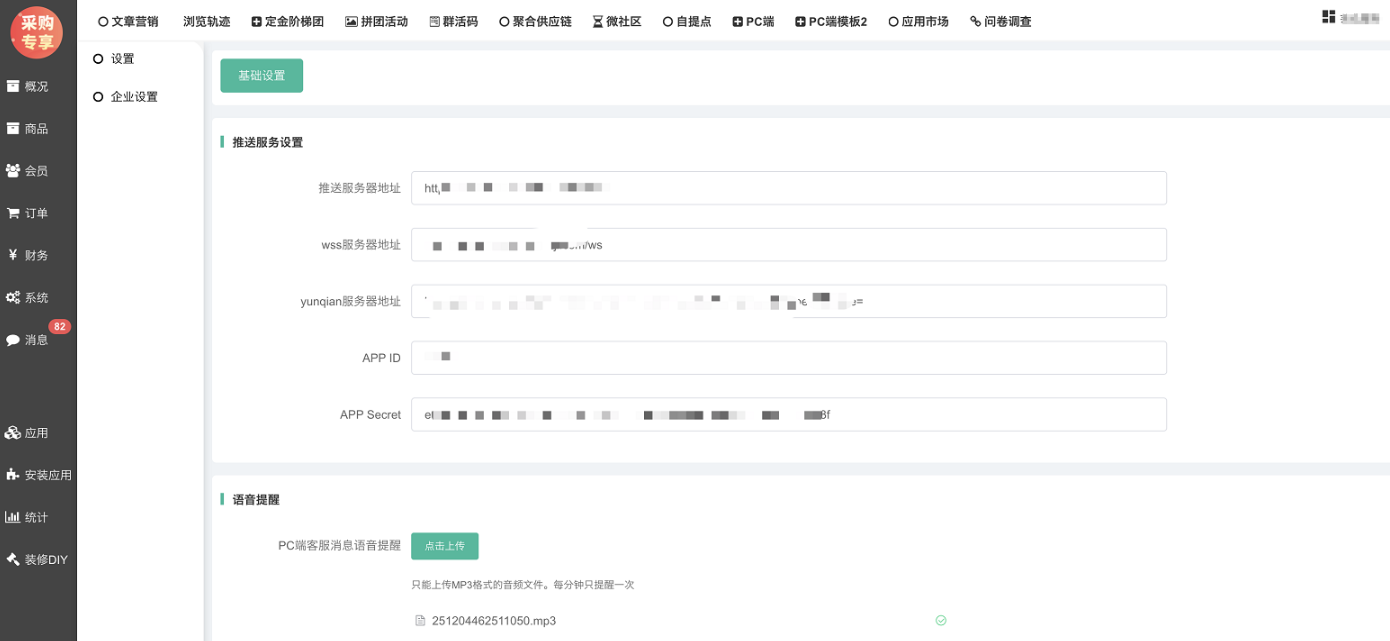This screenshot has width=1390, height=641.
Task: Open 消息 messages with 82 badge
Action: click(x=28, y=340)
